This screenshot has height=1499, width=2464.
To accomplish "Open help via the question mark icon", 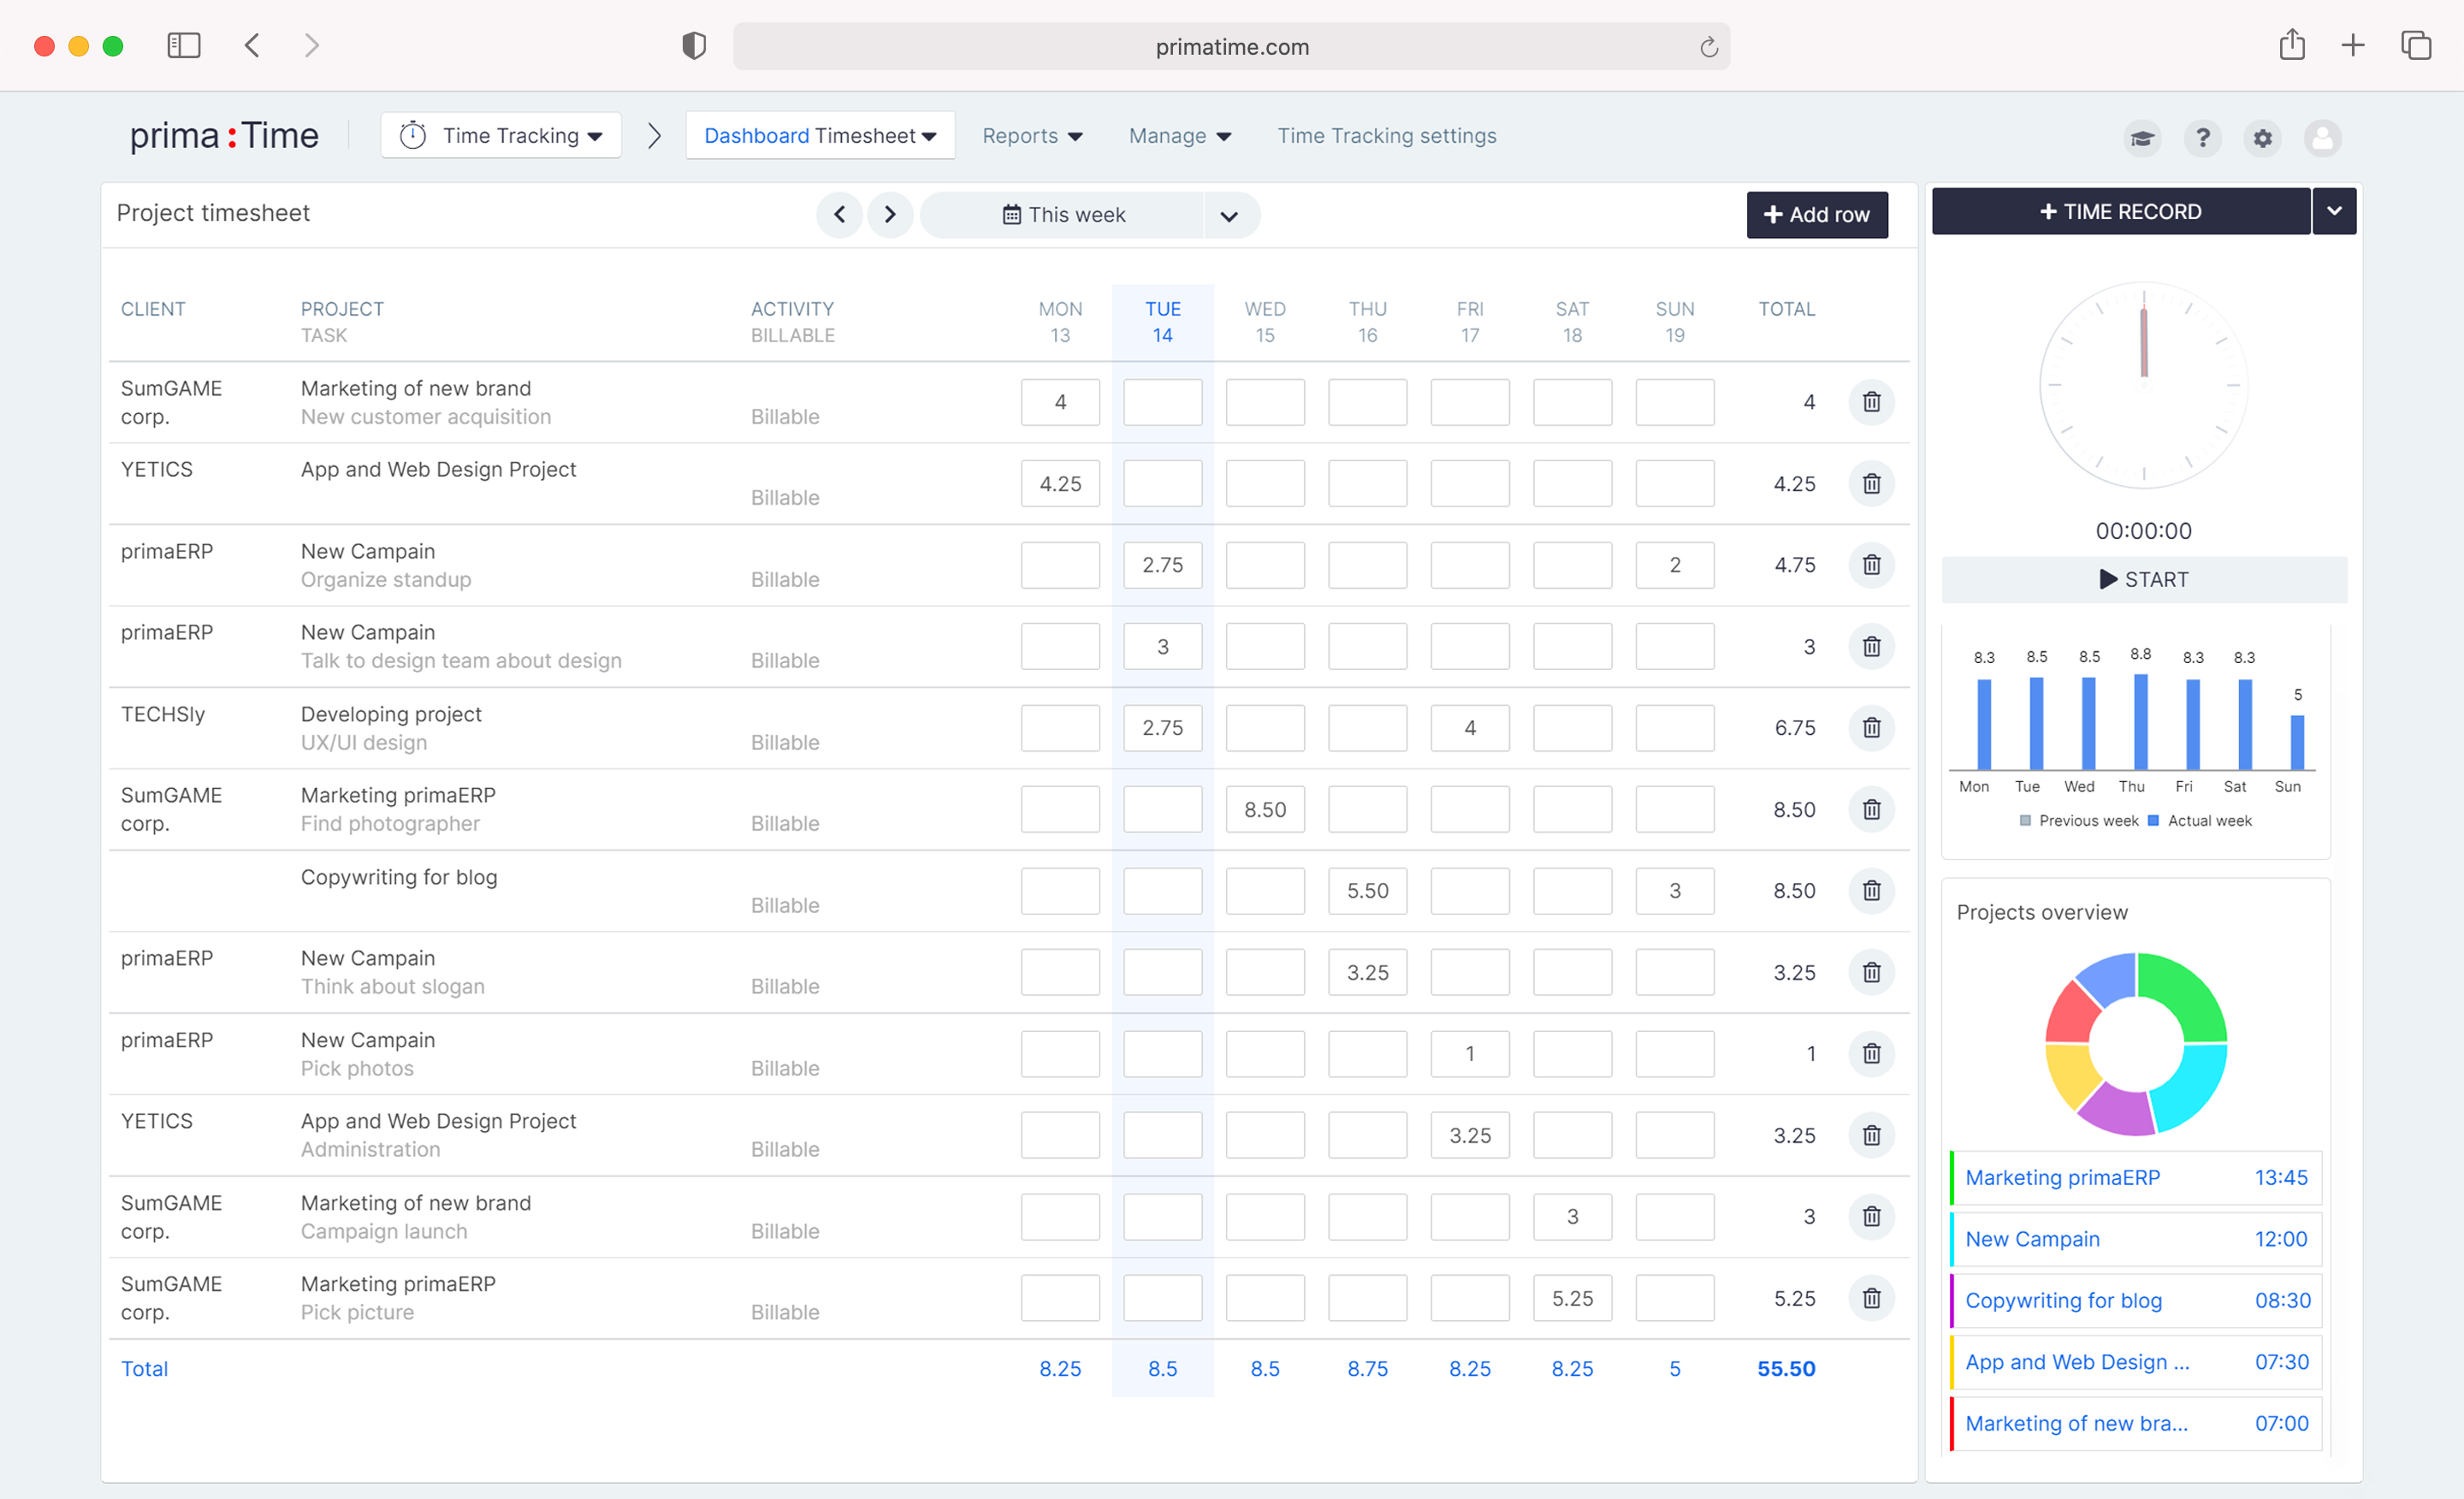I will click(x=2202, y=138).
